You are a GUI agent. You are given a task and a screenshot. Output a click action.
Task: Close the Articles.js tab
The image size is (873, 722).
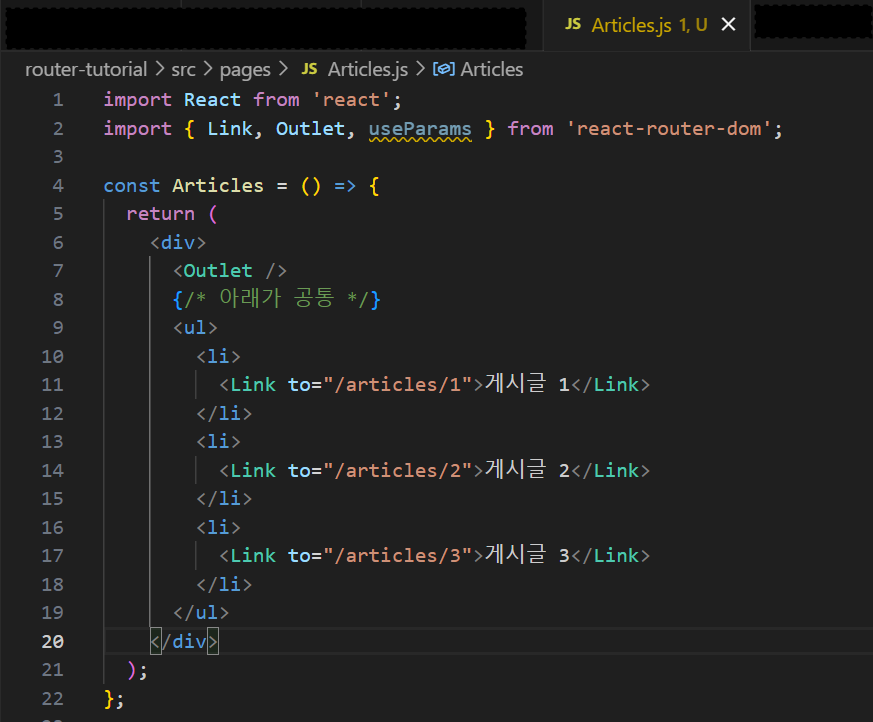pos(728,24)
